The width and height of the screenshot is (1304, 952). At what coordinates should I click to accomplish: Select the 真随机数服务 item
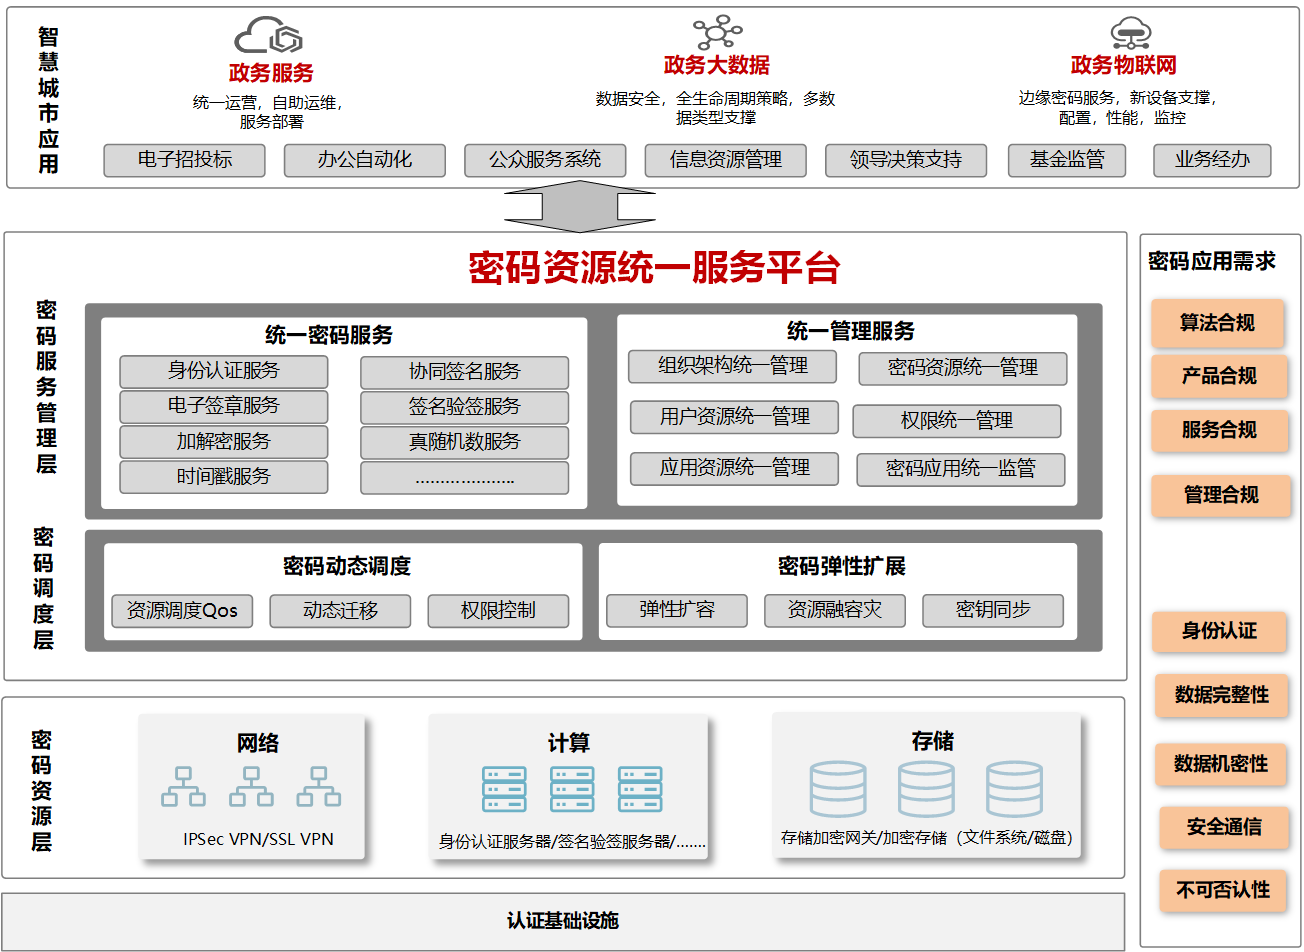(464, 442)
